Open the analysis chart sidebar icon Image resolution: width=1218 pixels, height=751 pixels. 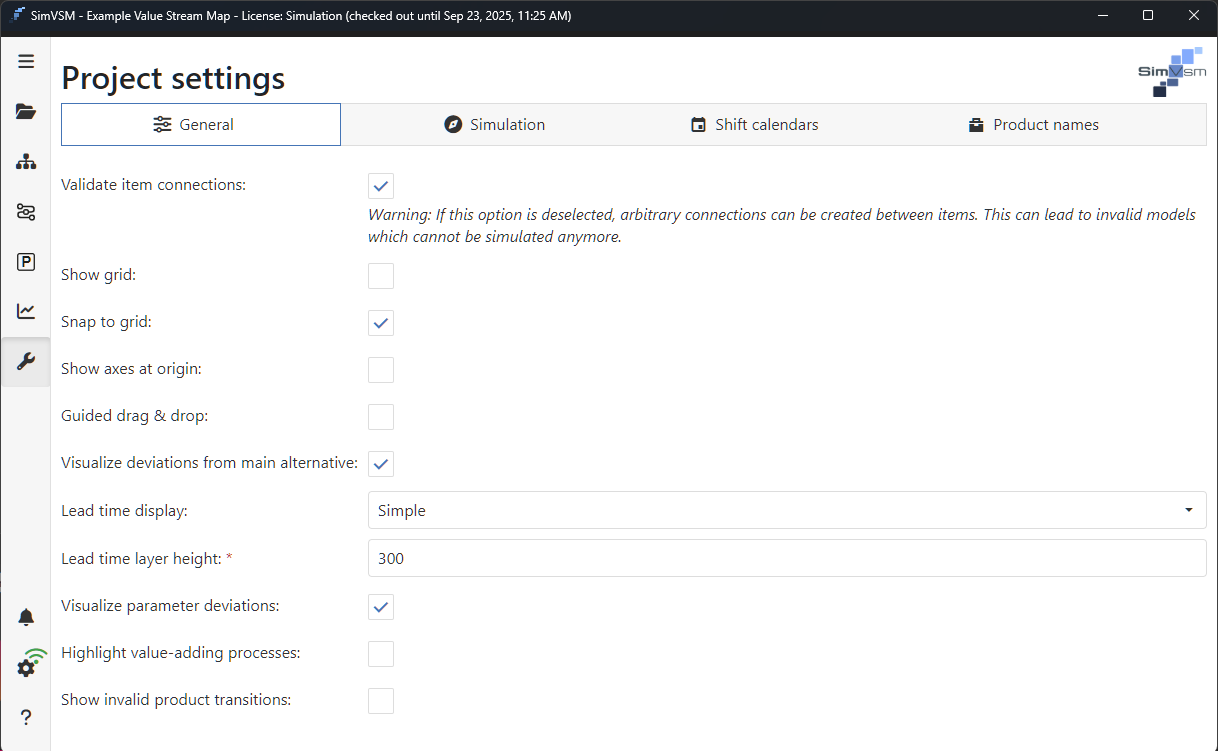tap(25, 311)
